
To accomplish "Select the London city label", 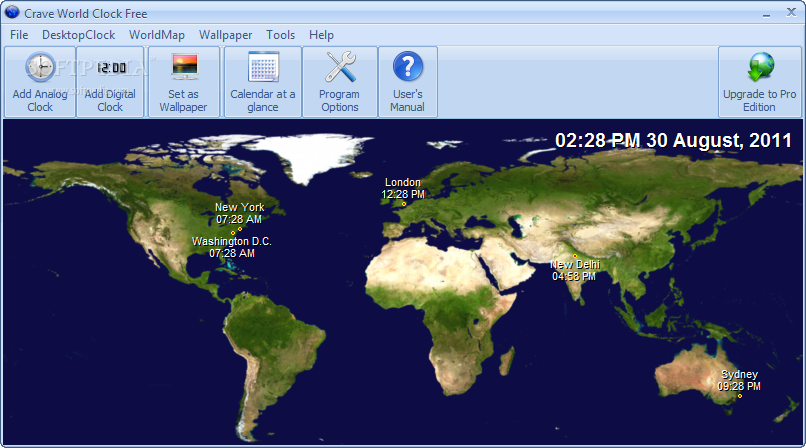I will 403,182.
